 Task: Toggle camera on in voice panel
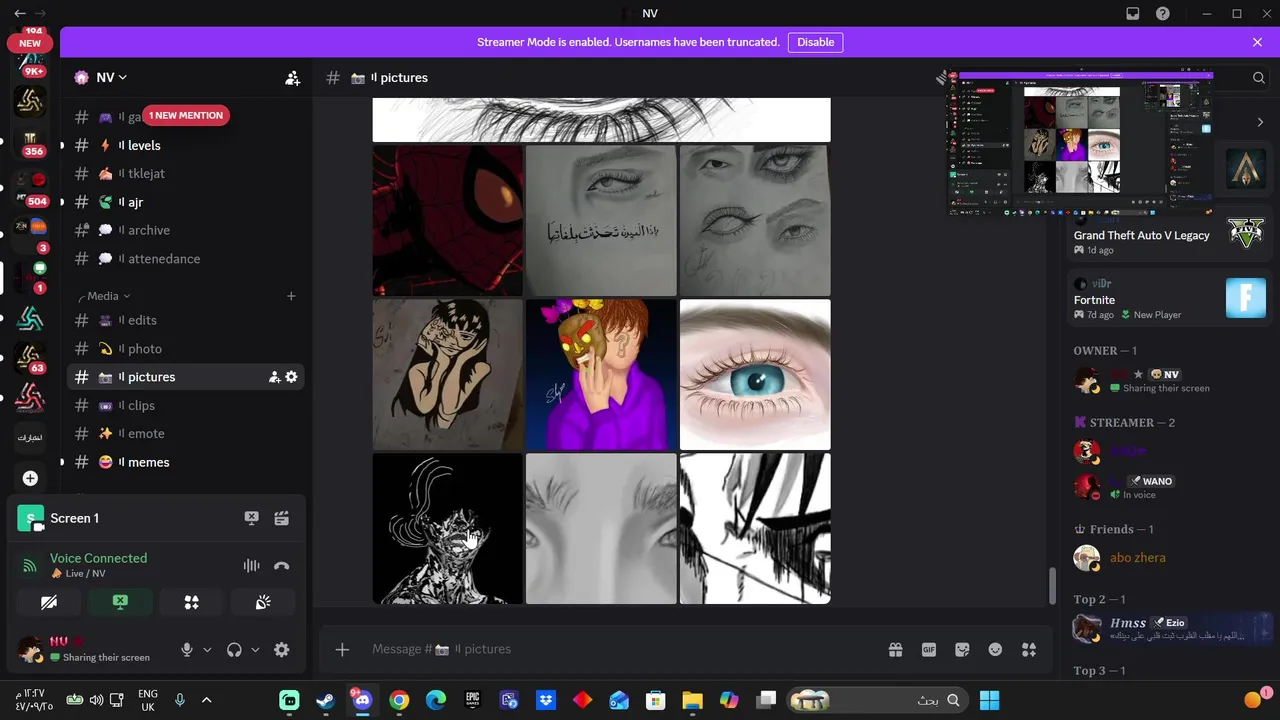tap(49, 602)
